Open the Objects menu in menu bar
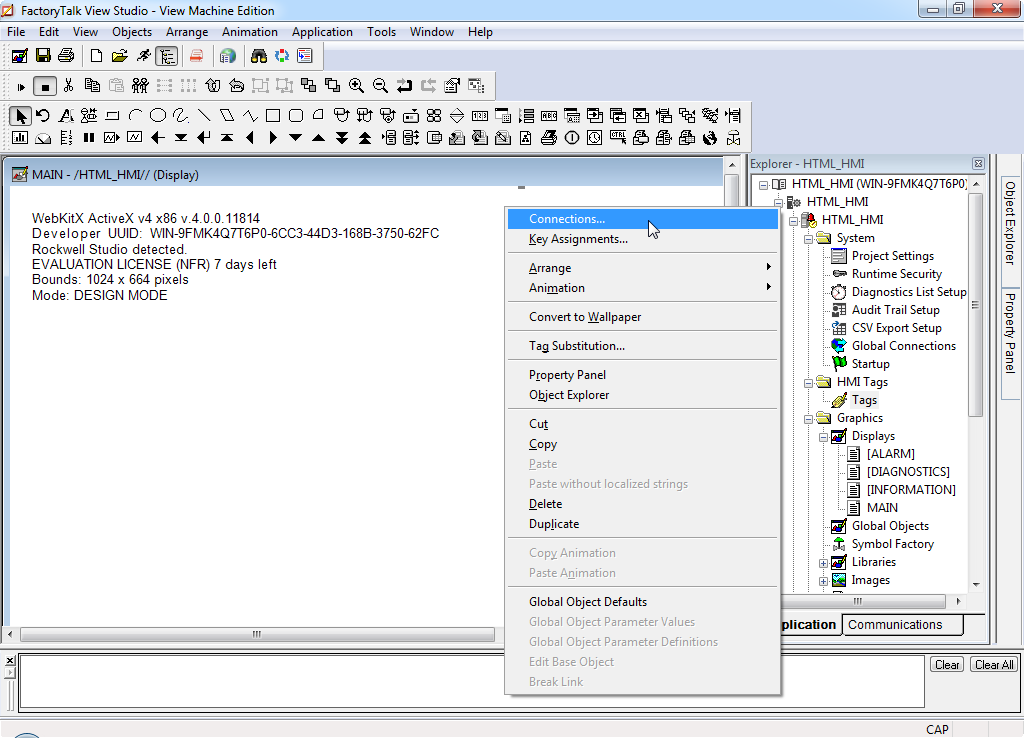Image resolution: width=1024 pixels, height=738 pixels. [132, 32]
